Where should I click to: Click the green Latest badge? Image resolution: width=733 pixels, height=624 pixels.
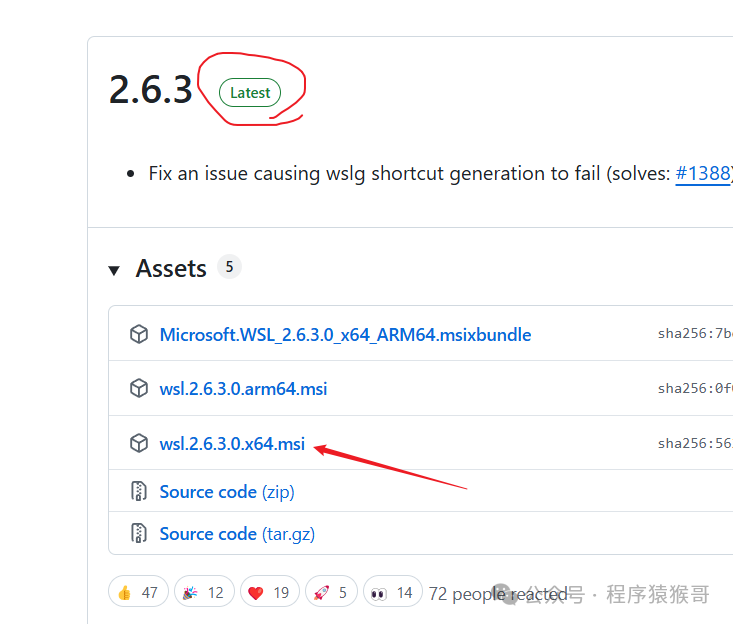250,93
